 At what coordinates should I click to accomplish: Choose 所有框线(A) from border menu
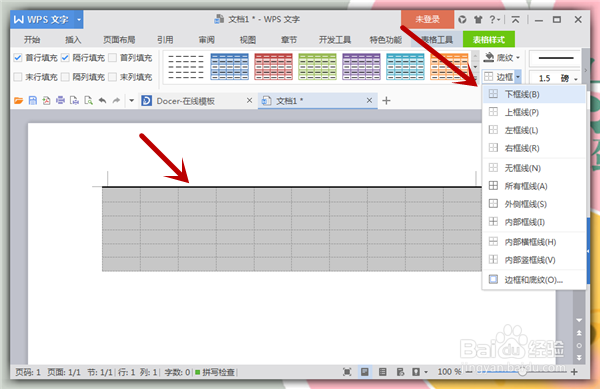pos(534,186)
